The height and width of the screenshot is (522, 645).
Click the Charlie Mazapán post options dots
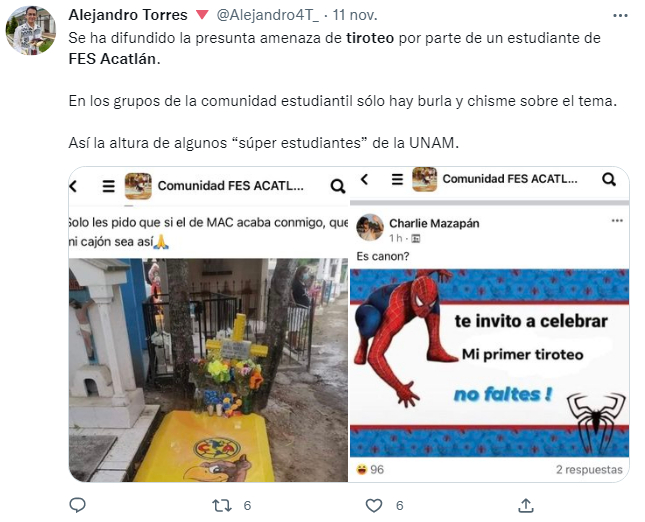pyautogui.click(x=617, y=220)
